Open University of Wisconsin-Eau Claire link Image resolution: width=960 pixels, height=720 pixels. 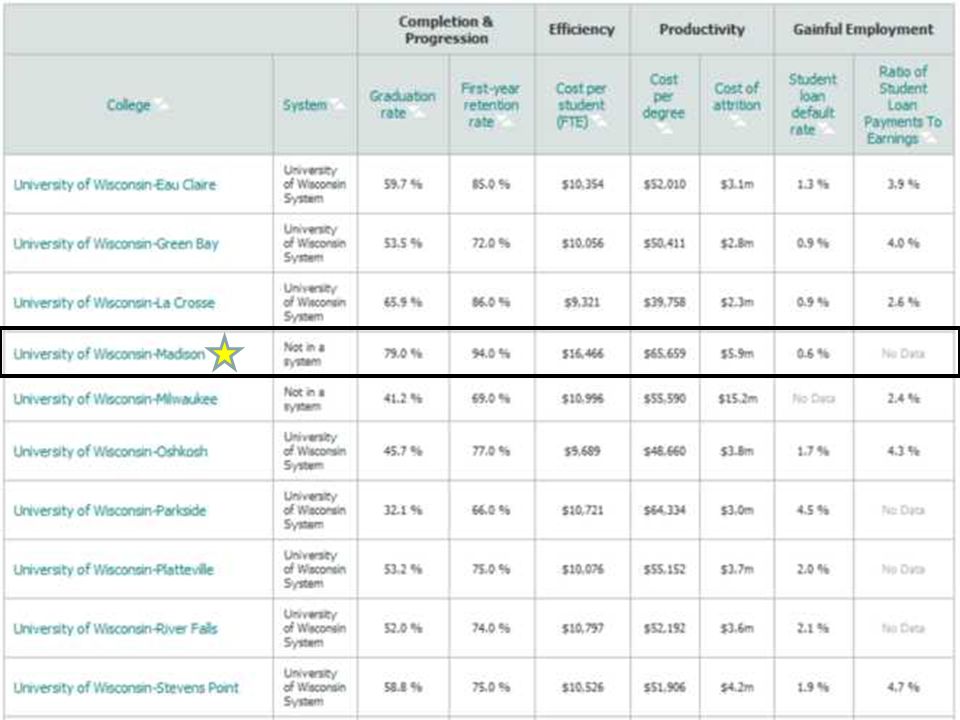tap(114, 185)
